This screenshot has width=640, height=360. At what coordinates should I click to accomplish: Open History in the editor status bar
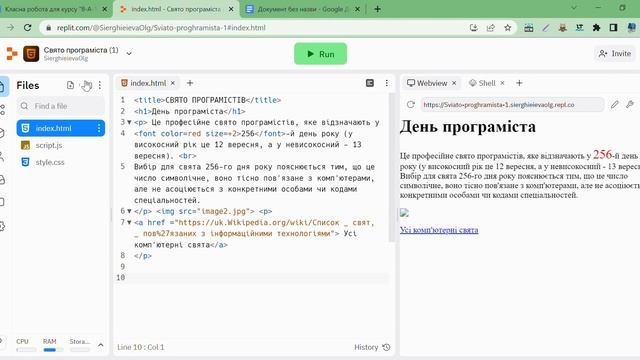point(372,347)
